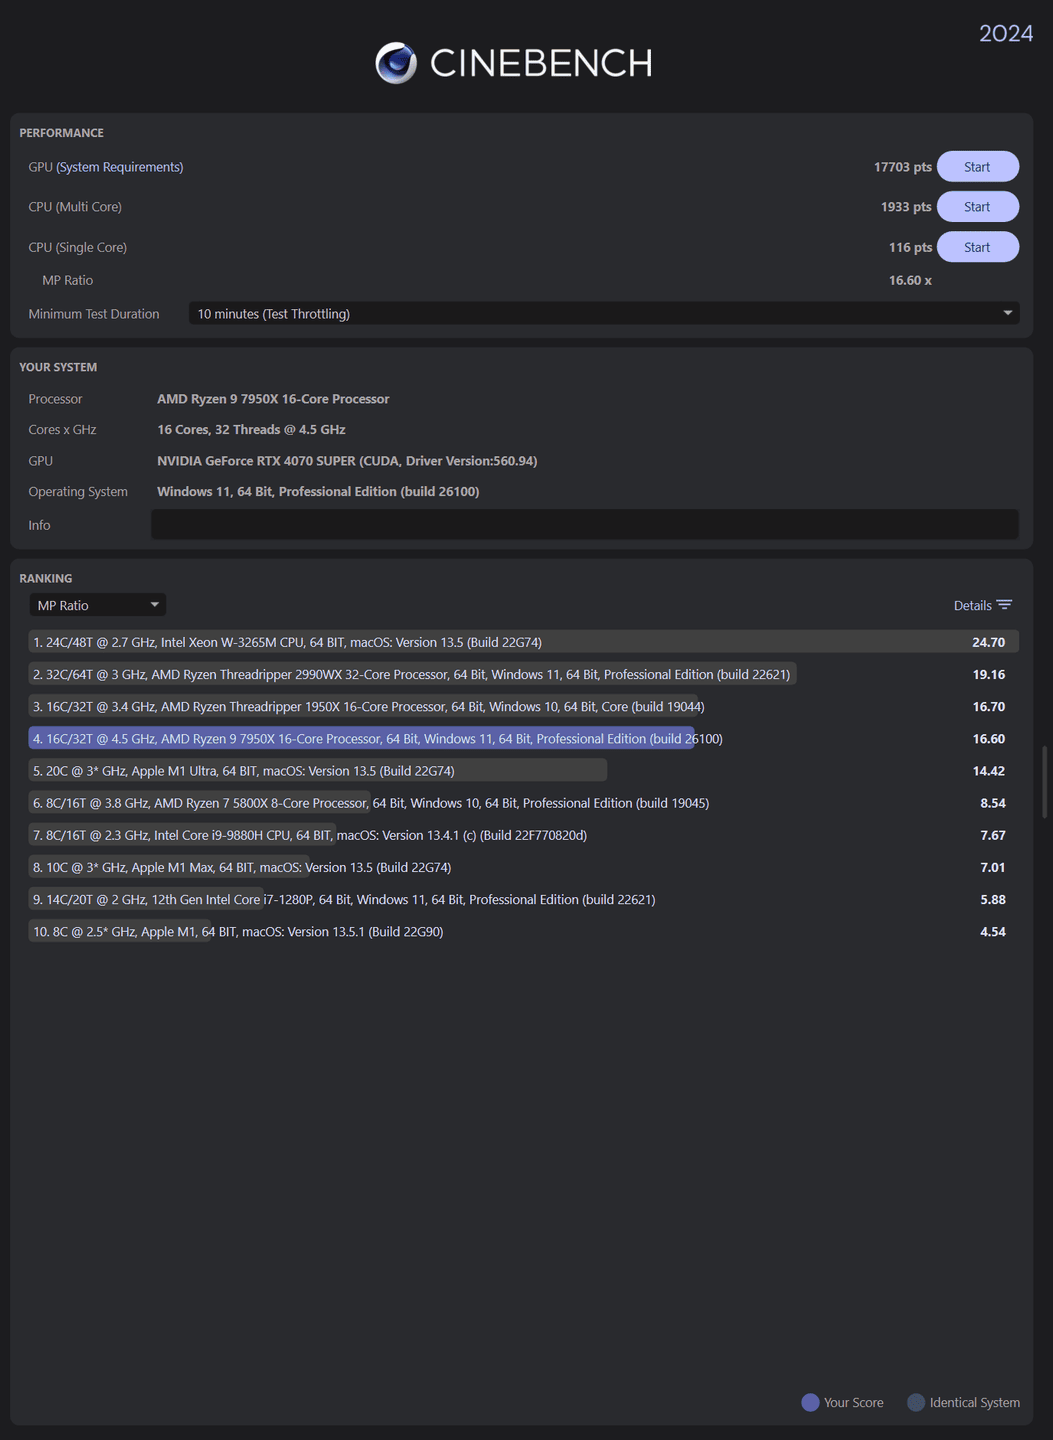Click the Identical System legend dot
The image size is (1053, 1440).
tap(916, 1403)
